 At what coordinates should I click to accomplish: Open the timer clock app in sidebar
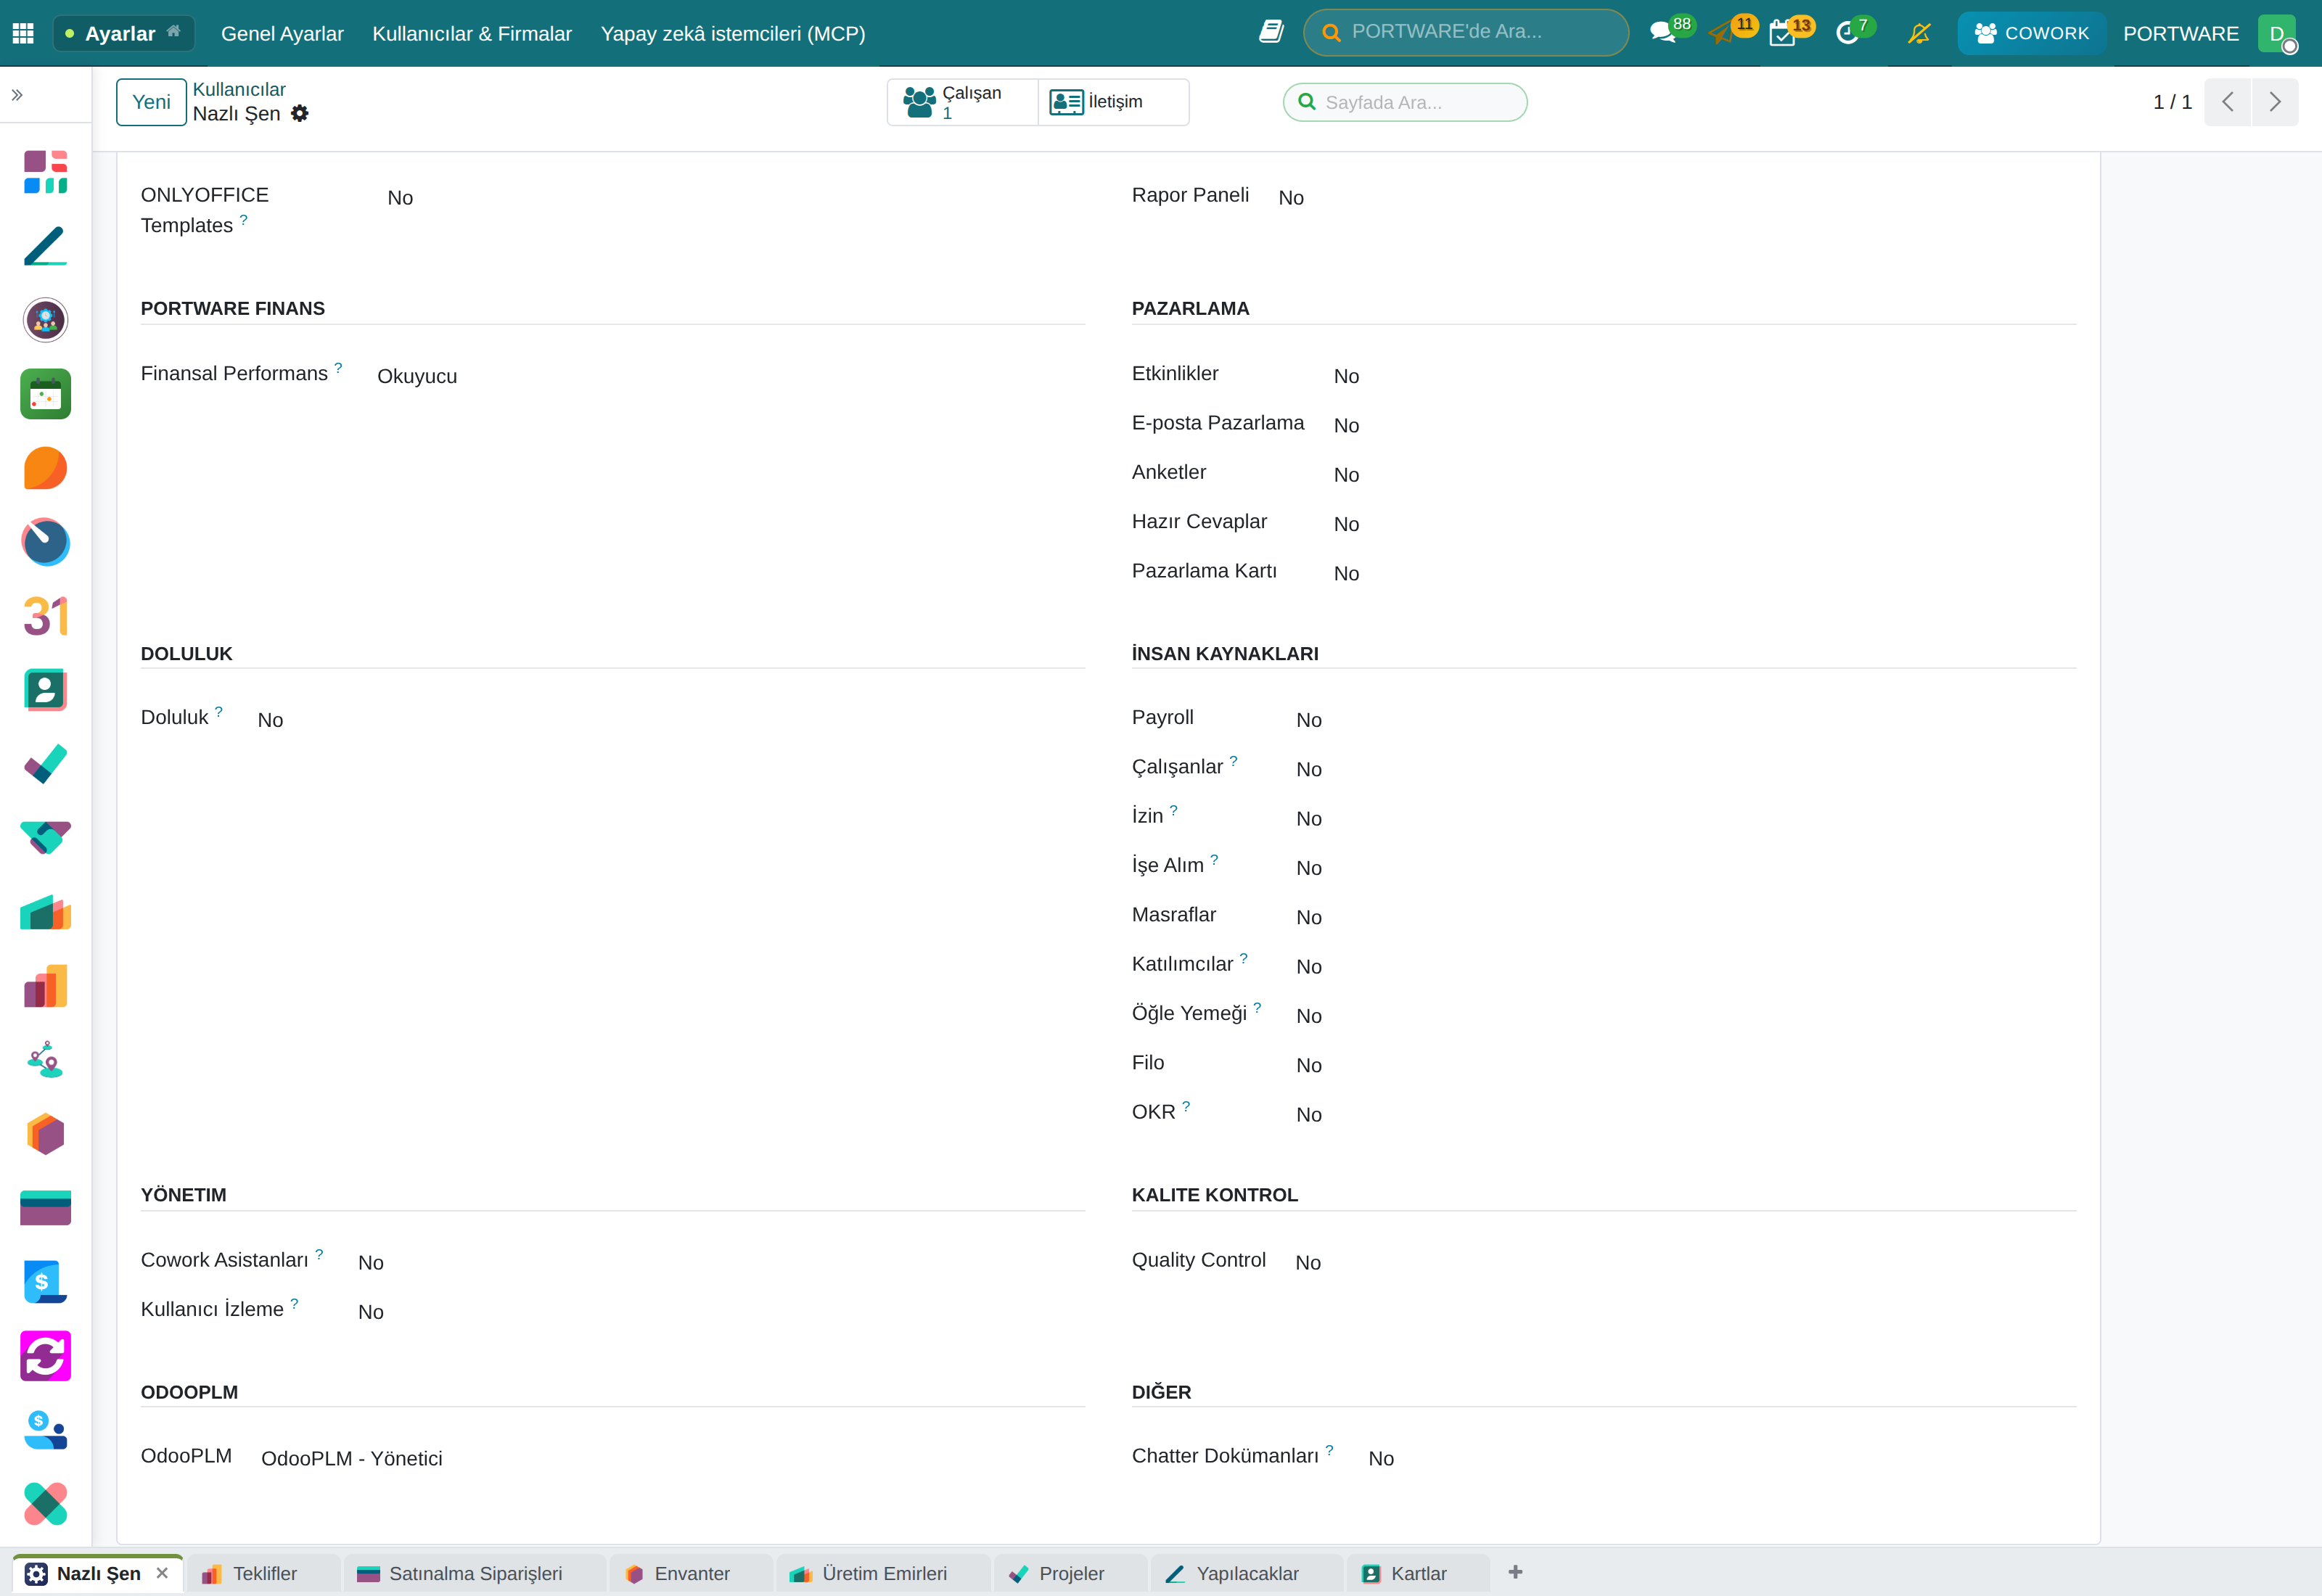[x=45, y=542]
